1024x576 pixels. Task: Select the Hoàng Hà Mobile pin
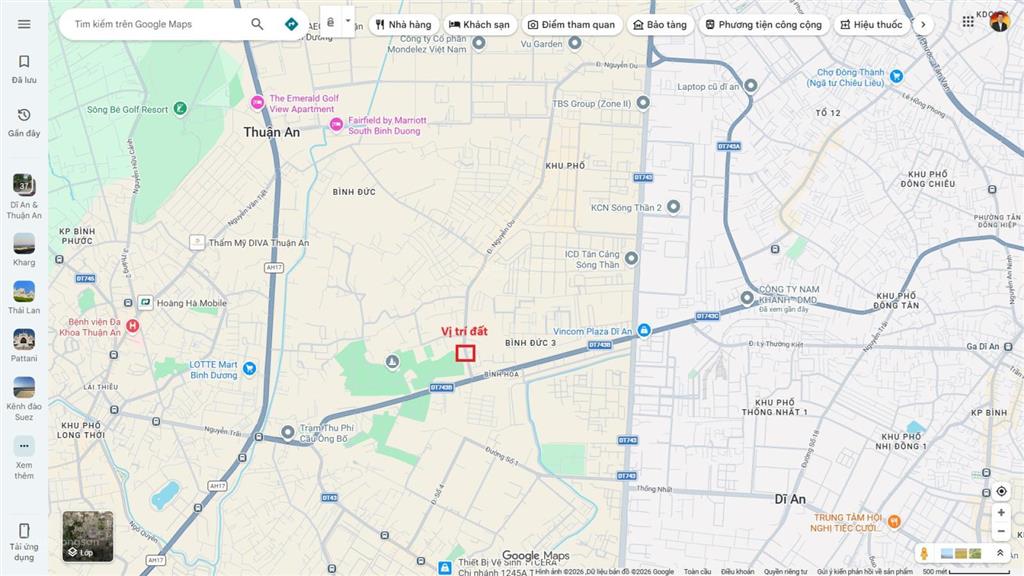coord(145,302)
